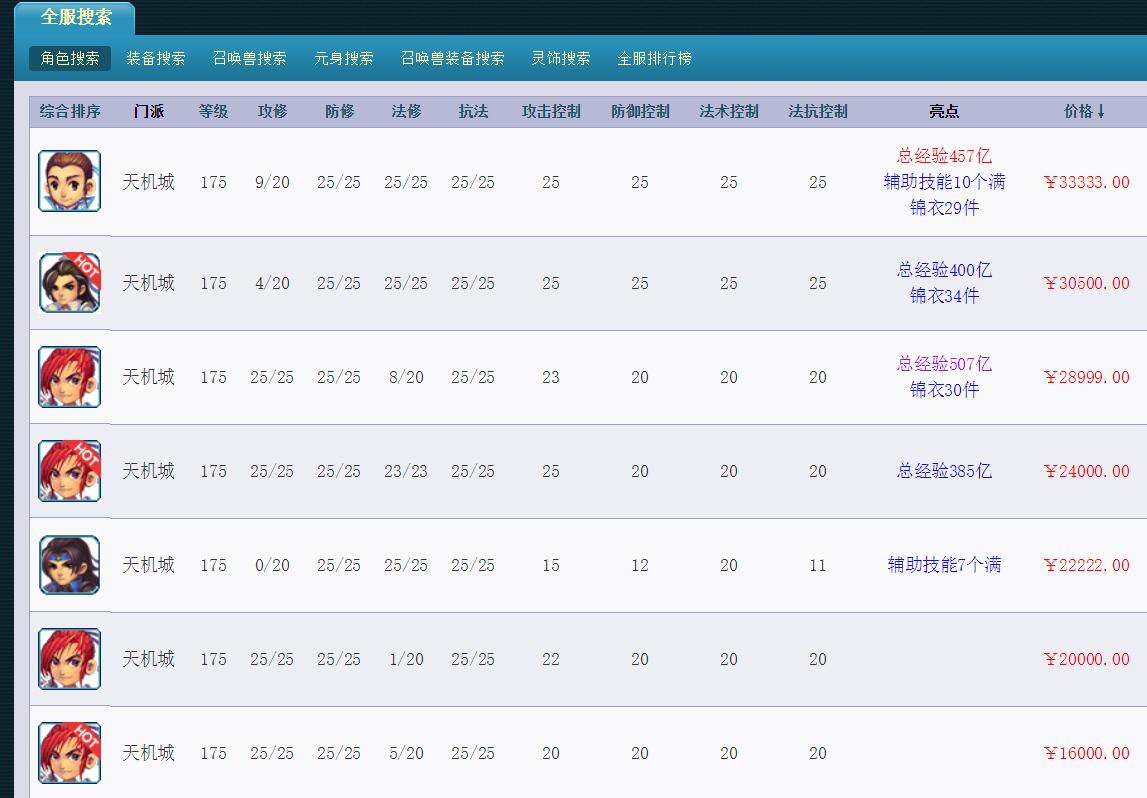
Task: Select price ¥24000.00
Action: pos(1086,471)
